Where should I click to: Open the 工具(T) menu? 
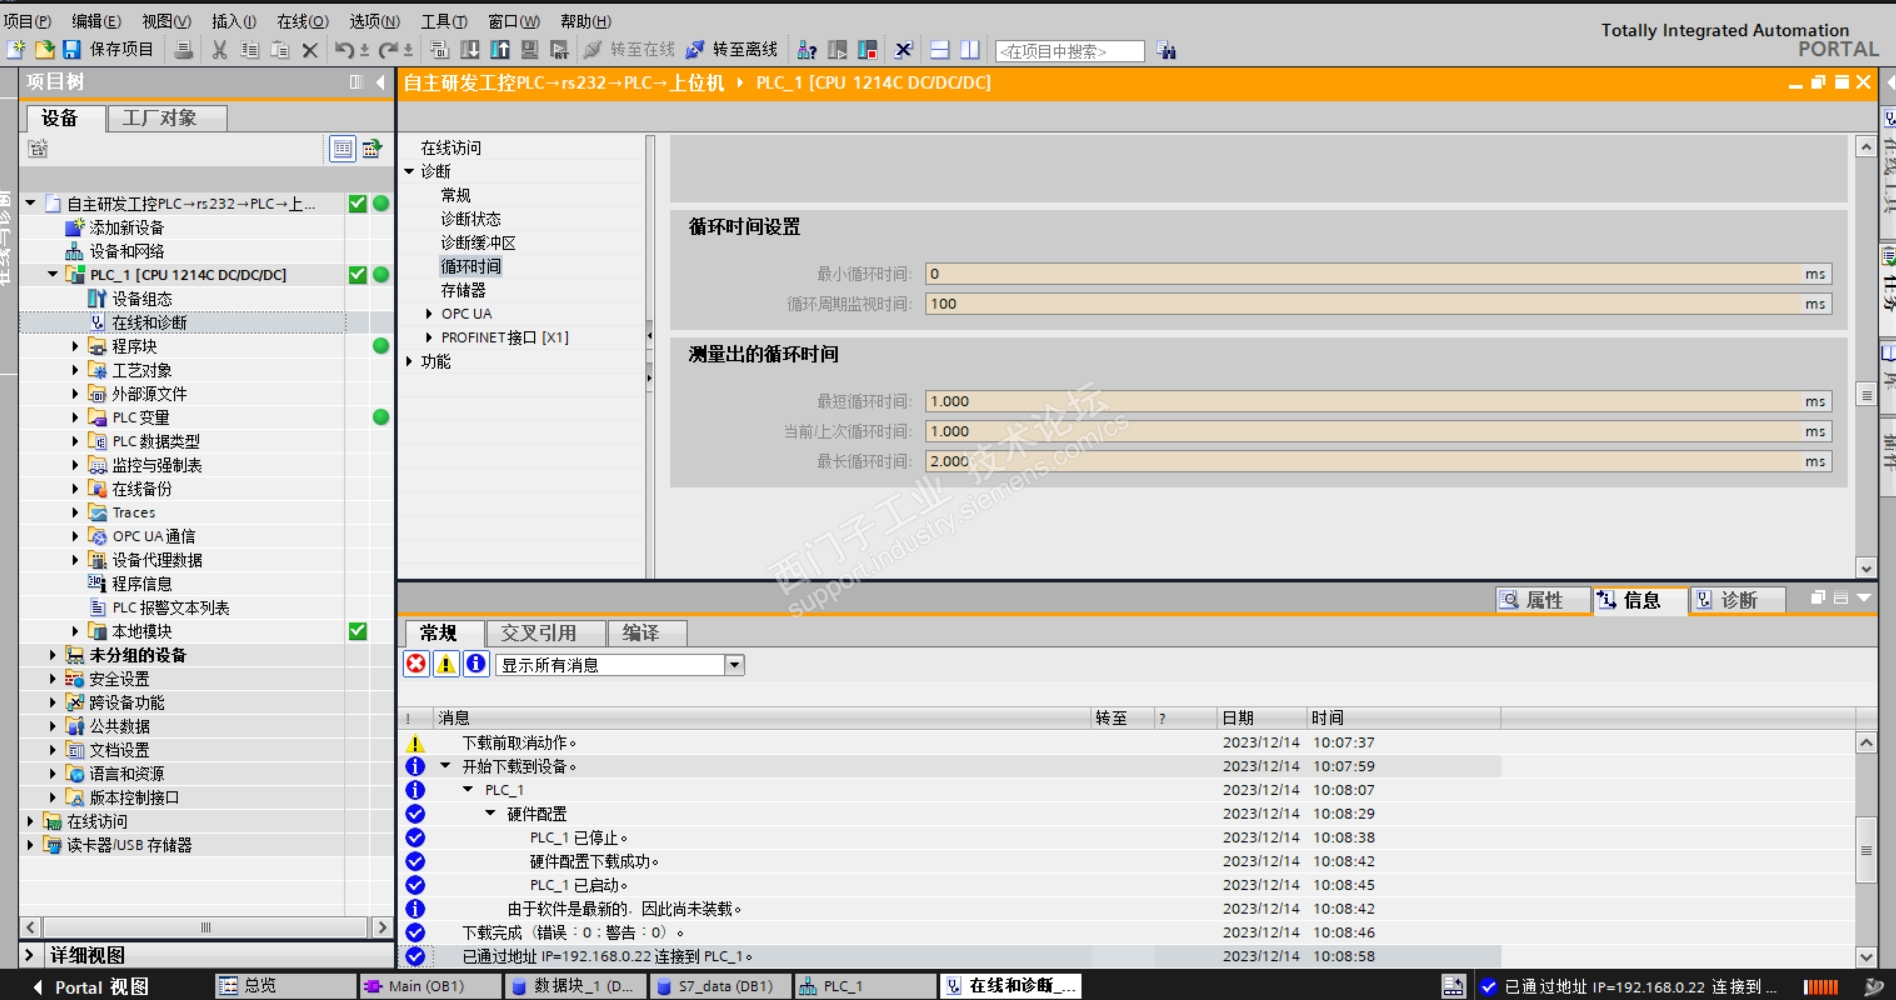(444, 21)
